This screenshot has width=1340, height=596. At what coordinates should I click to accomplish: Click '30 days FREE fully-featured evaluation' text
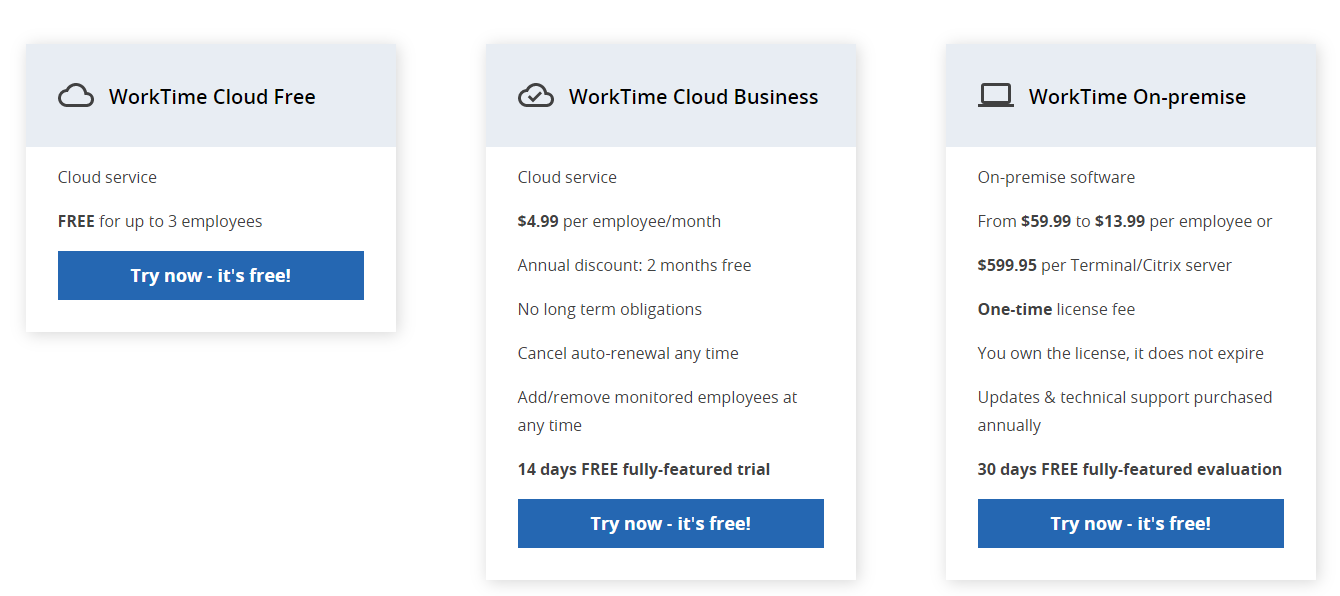(x=1130, y=469)
